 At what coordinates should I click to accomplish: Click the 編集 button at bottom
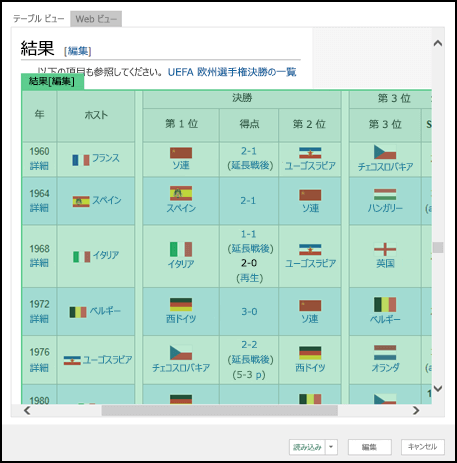(x=369, y=447)
